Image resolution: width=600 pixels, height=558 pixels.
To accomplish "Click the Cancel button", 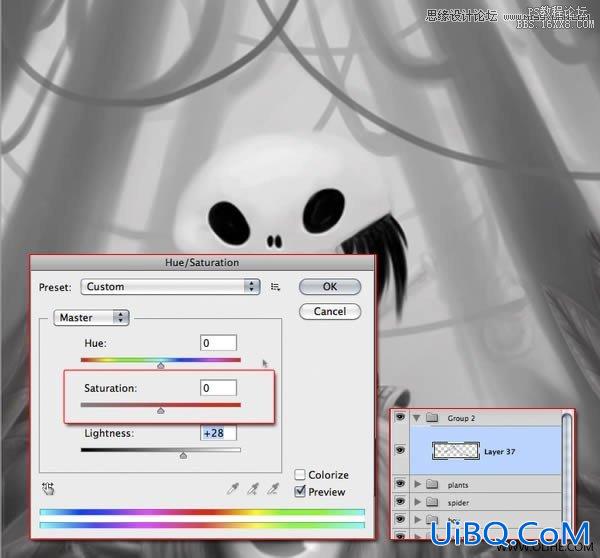I will point(329,311).
